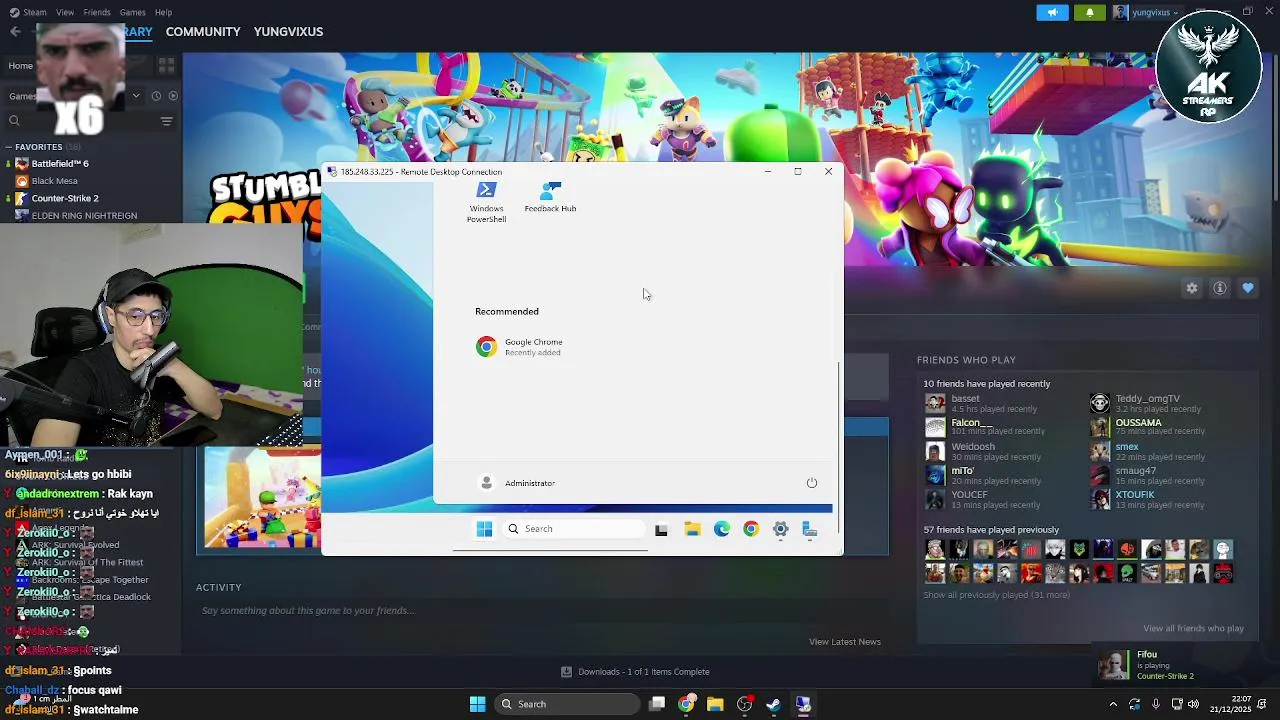Select ELDEN RING NIGHTREIGN in the library list
This screenshot has height=720, width=1280.
coord(84,215)
